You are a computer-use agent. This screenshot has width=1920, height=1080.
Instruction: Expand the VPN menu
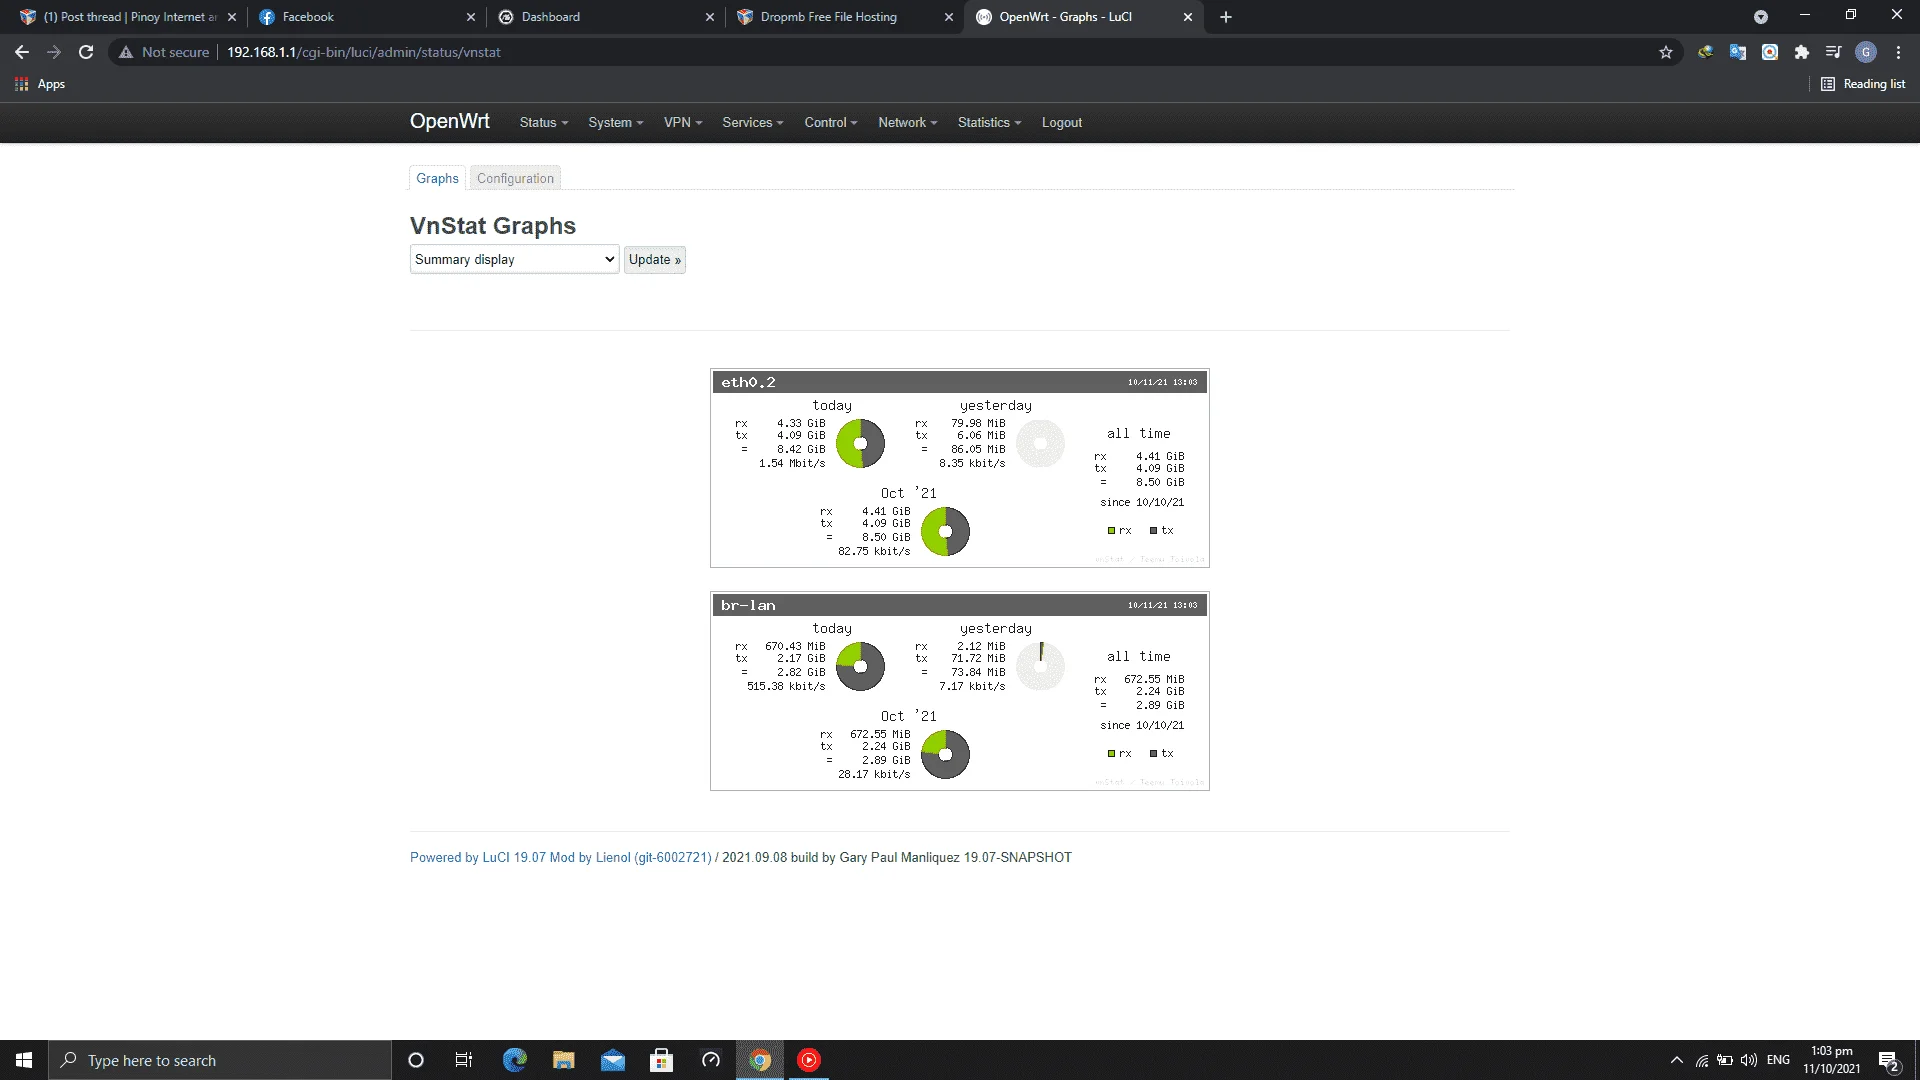pyautogui.click(x=683, y=122)
